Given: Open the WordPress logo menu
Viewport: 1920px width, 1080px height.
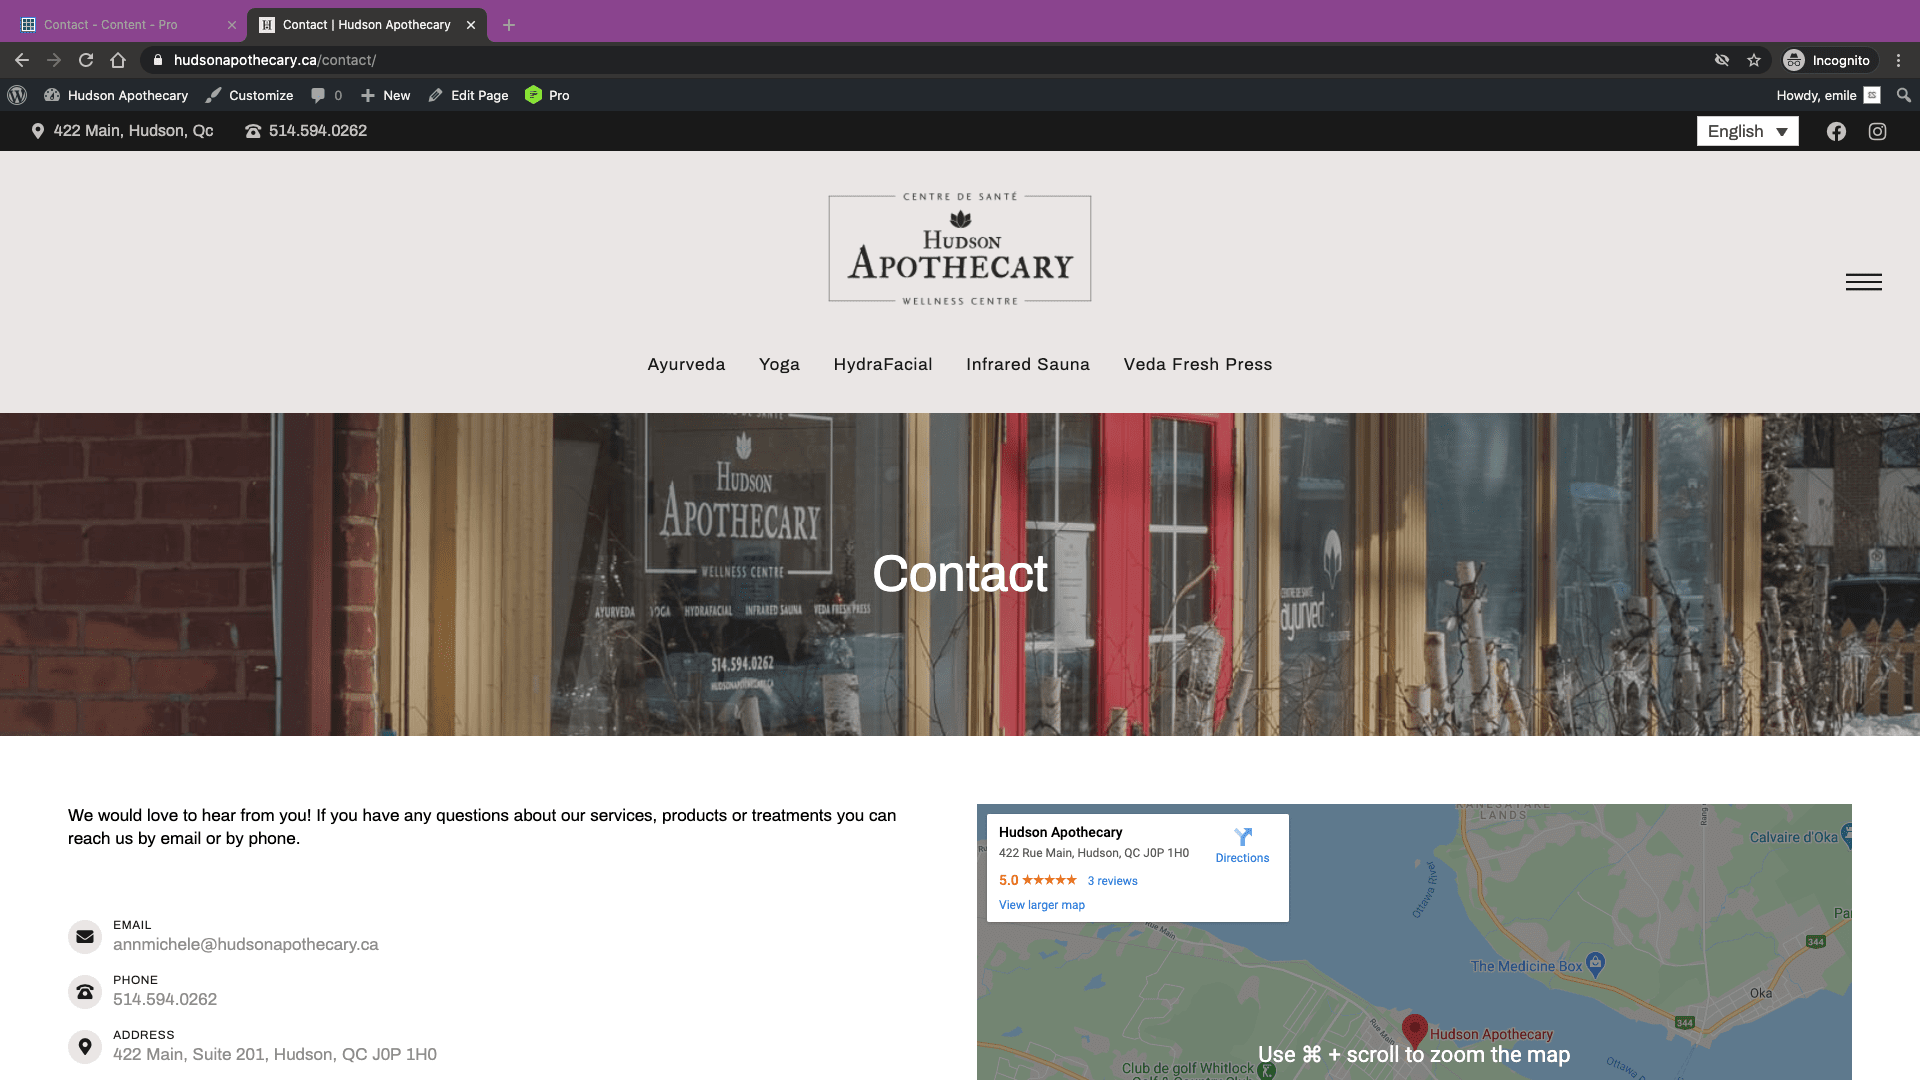Looking at the screenshot, I should pyautogui.click(x=17, y=95).
